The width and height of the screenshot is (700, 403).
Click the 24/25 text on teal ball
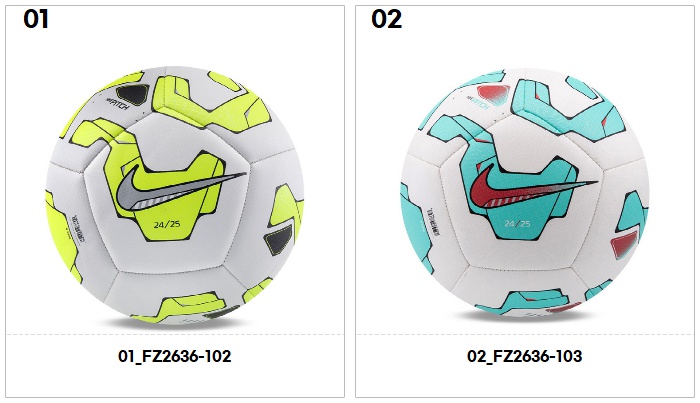pos(517,224)
